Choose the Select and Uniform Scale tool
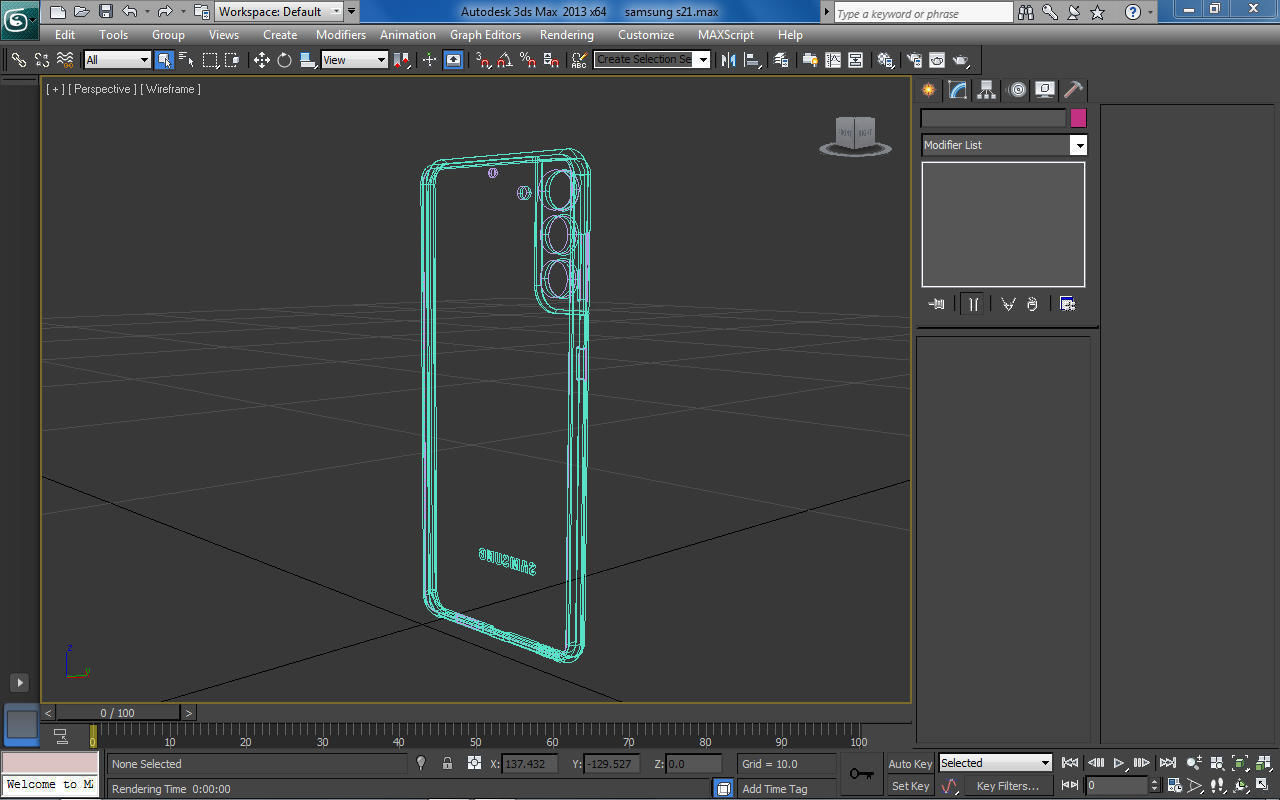1280x800 pixels. 308,60
